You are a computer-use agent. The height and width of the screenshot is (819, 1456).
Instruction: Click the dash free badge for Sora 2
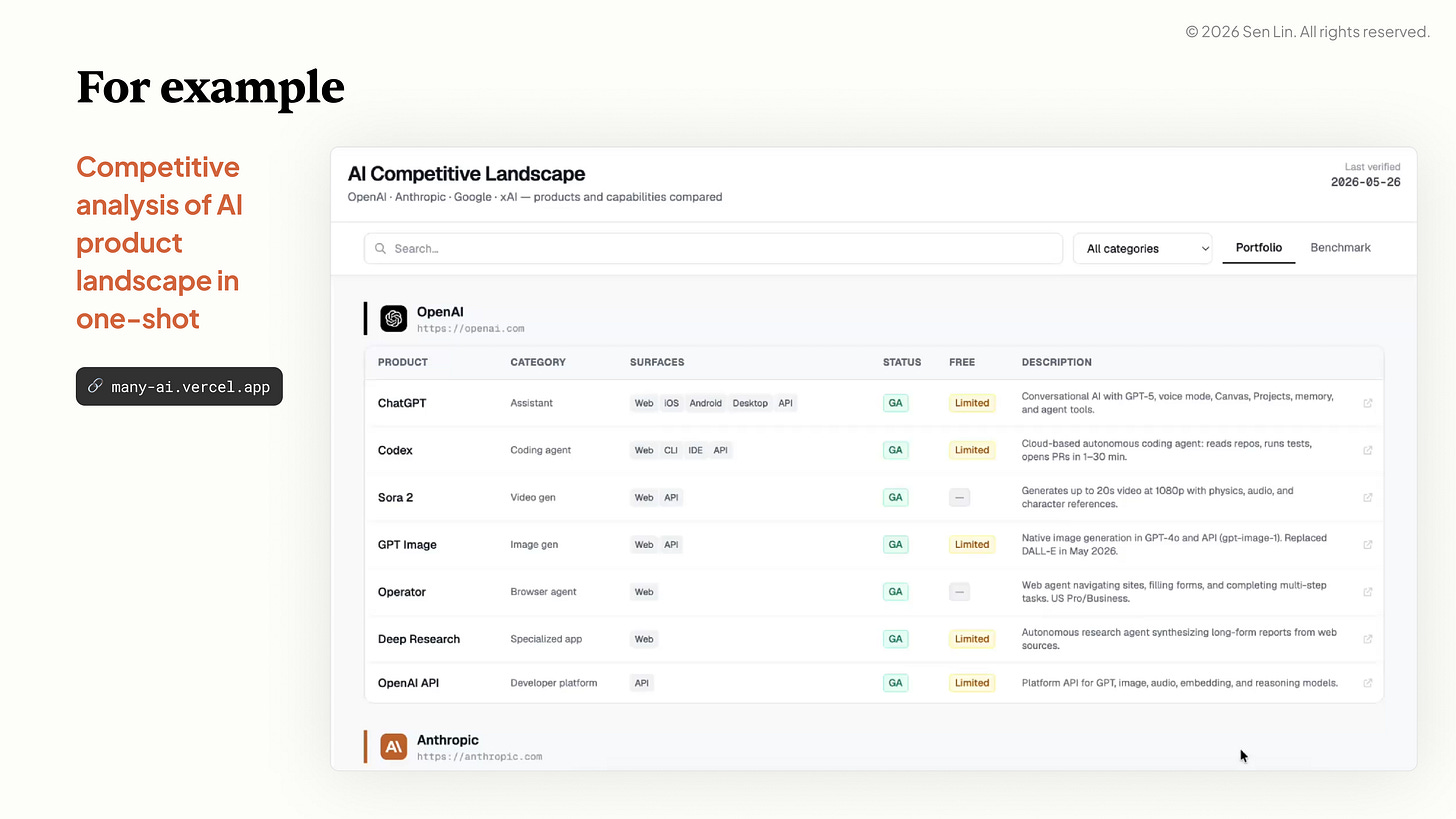pyautogui.click(x=960, y=497)
